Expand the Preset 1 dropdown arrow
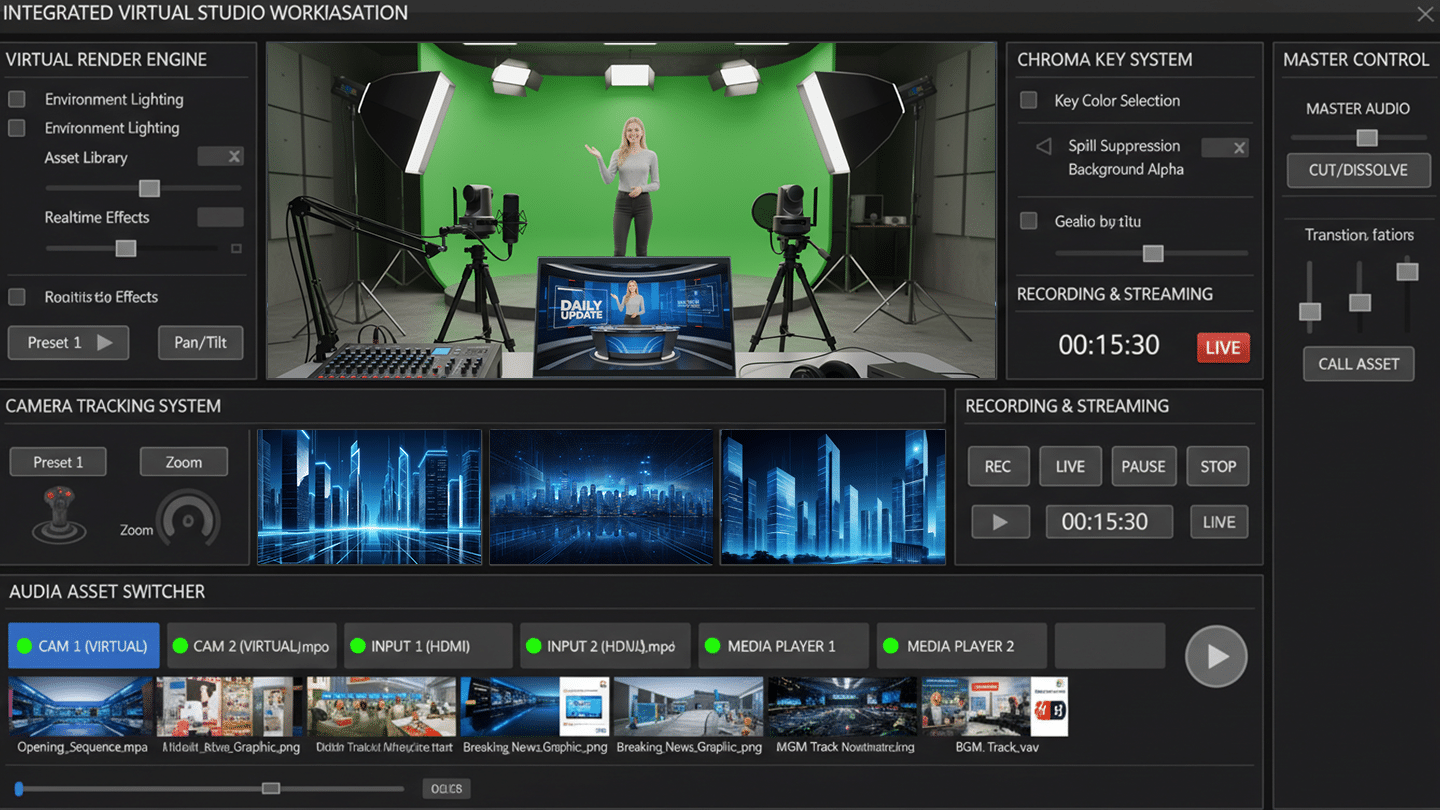 coord(102,342)
